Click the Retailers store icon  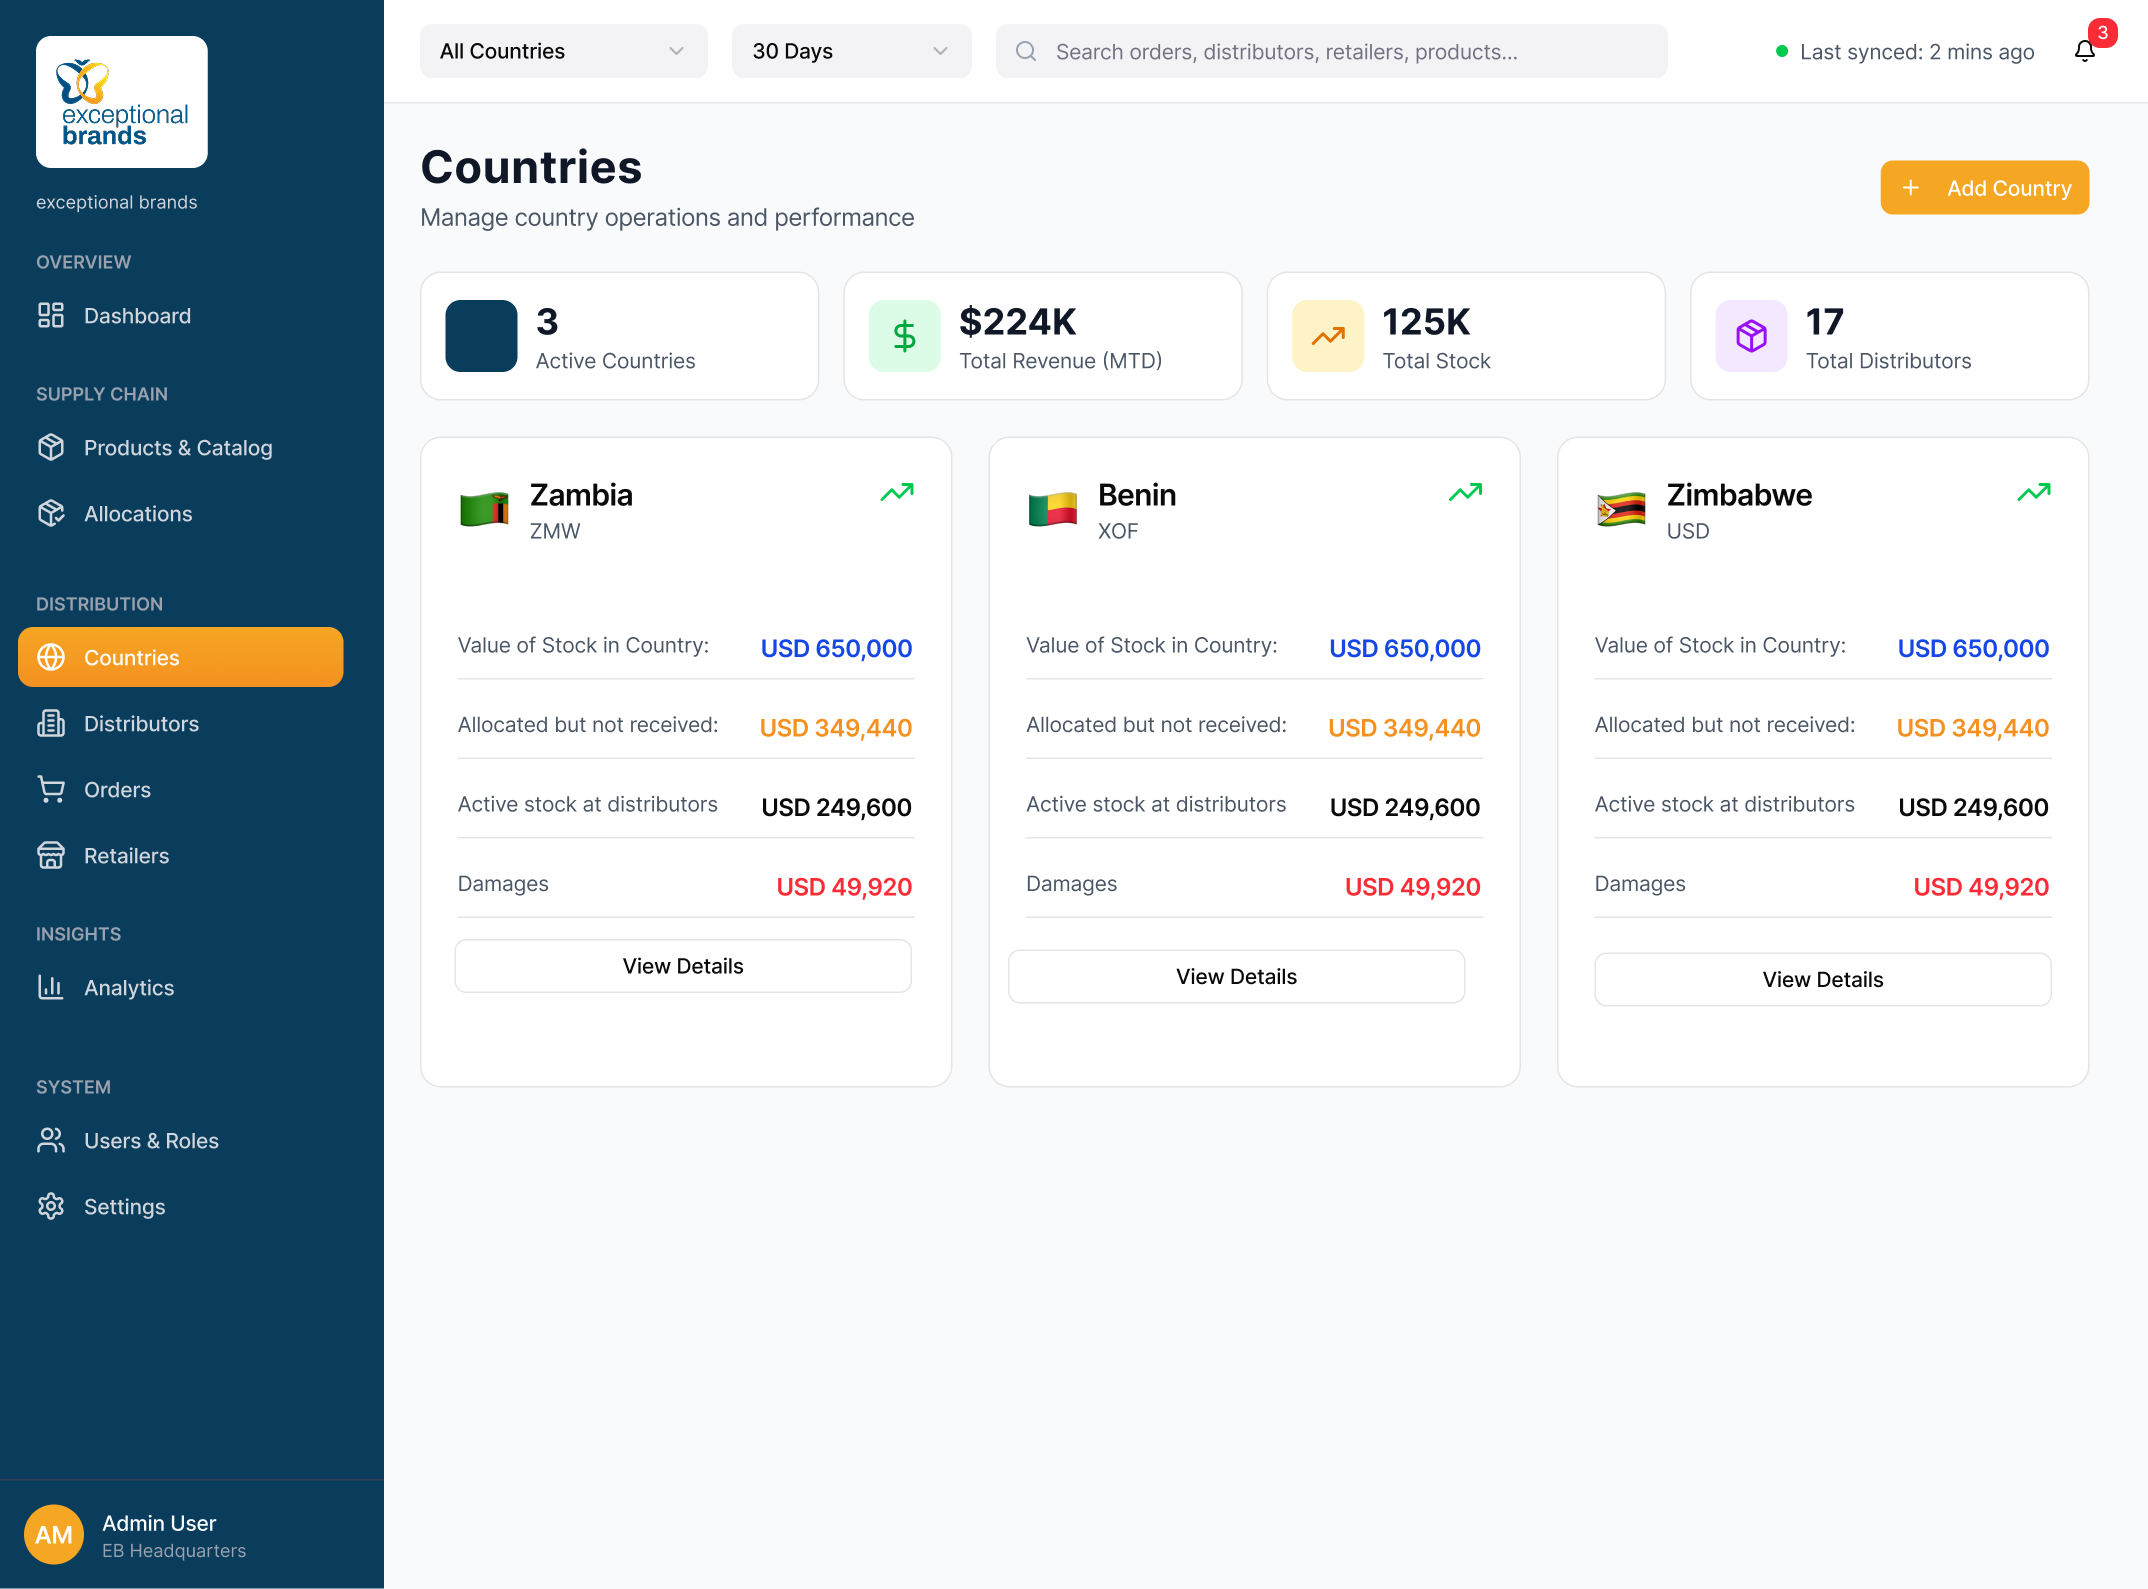(51, 855)
